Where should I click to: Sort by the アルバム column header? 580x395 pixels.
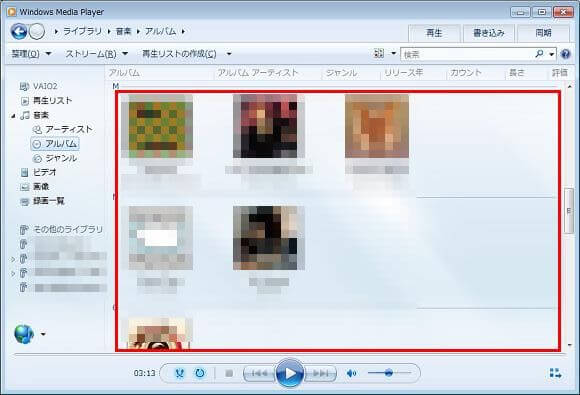124,73
